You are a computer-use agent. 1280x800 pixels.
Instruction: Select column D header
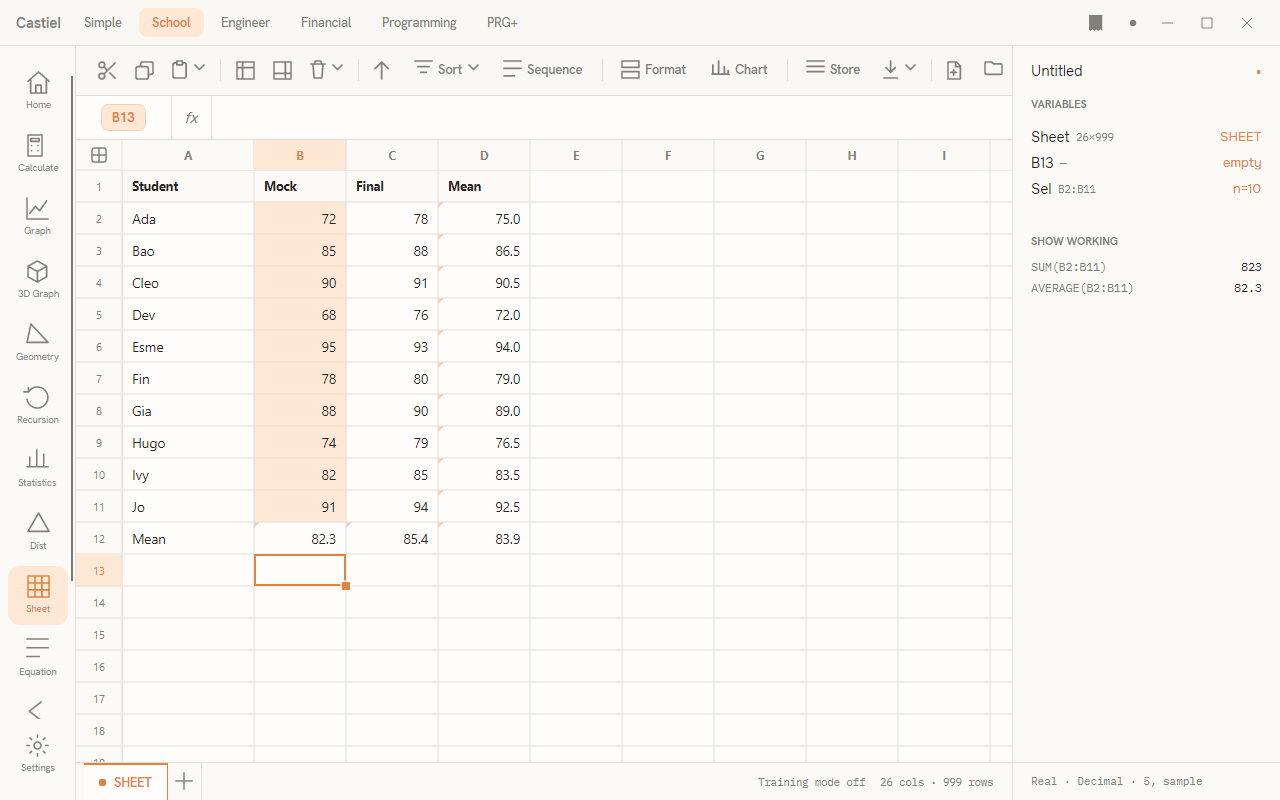484,155
